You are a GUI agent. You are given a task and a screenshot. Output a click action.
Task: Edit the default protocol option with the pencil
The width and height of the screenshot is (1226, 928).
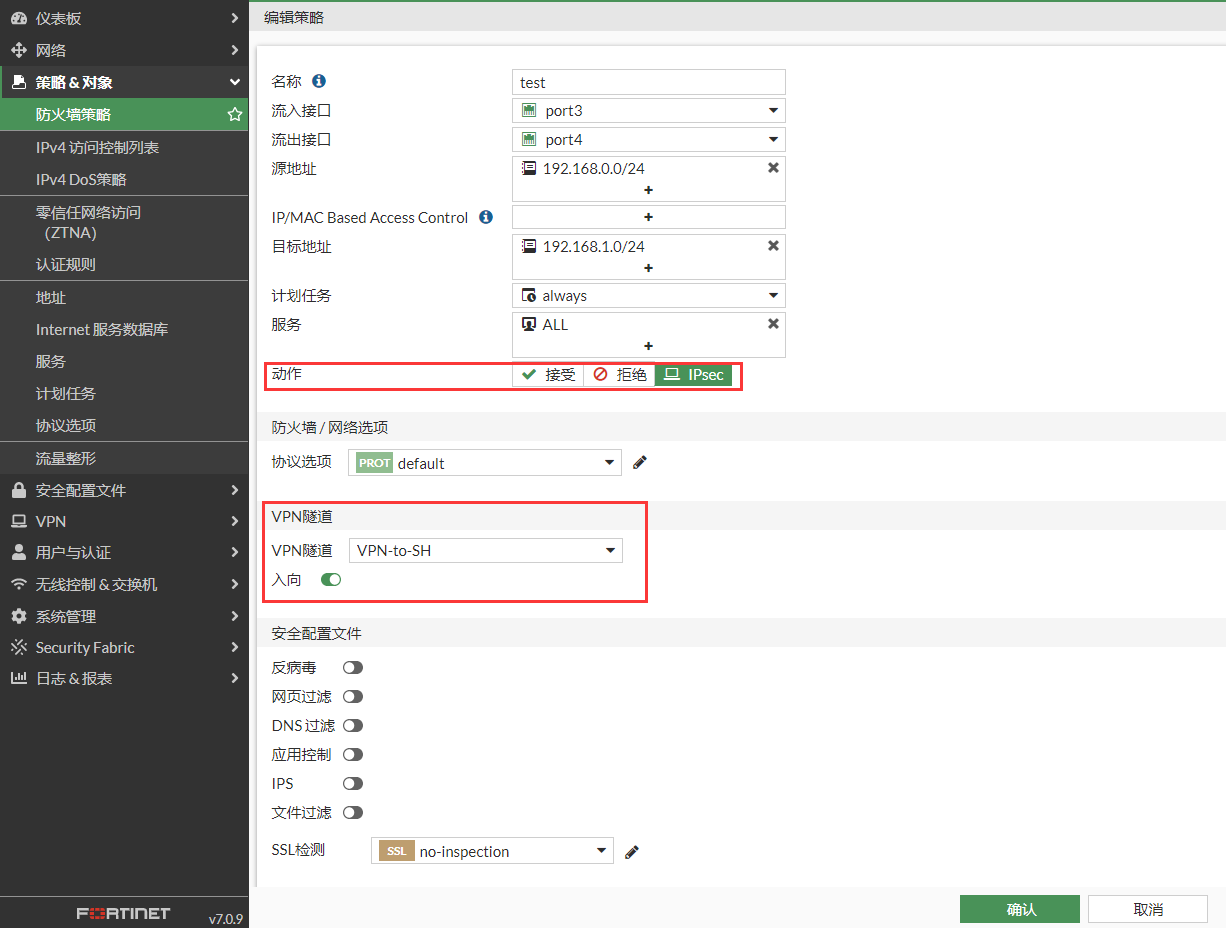[x=640, y=462]
